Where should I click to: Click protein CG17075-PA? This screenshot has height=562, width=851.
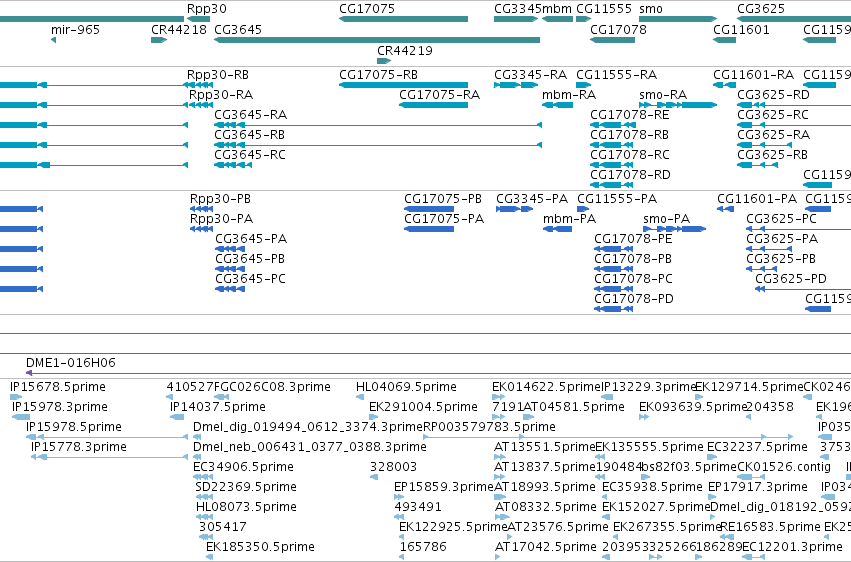(444, 219)
